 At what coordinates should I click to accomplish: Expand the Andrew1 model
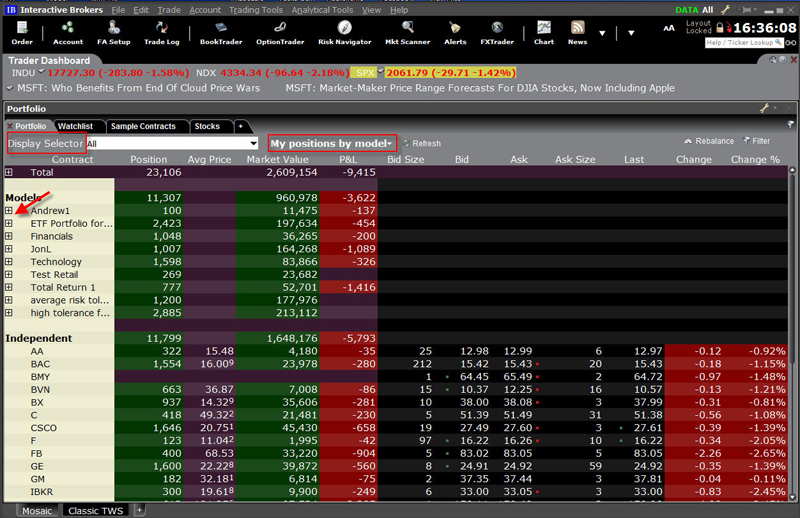[9, 210]
